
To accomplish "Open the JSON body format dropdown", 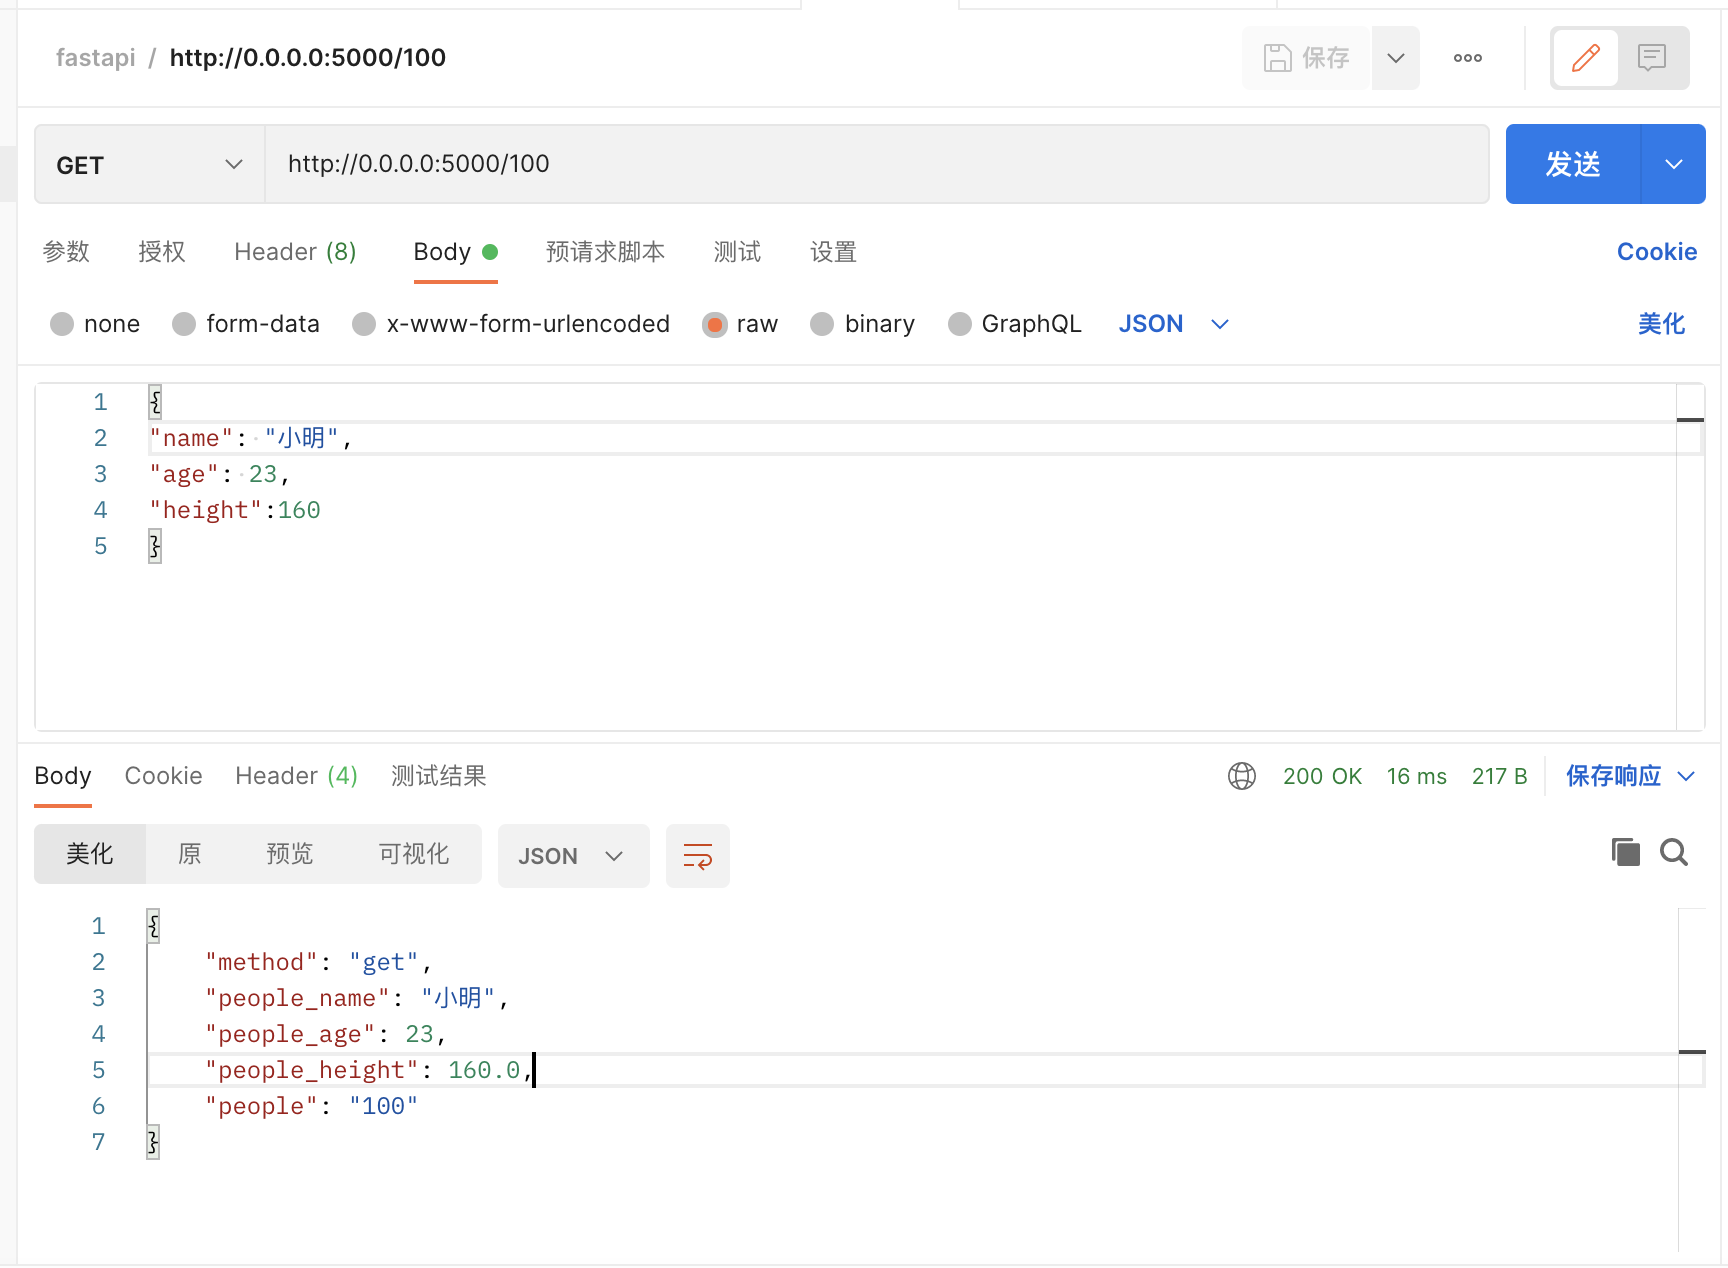I will (1173, 324).
